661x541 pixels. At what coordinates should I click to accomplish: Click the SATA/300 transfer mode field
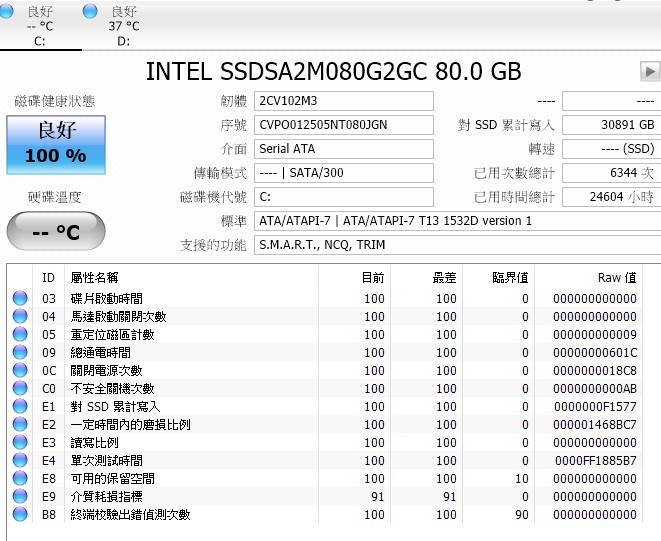[344, 173]
